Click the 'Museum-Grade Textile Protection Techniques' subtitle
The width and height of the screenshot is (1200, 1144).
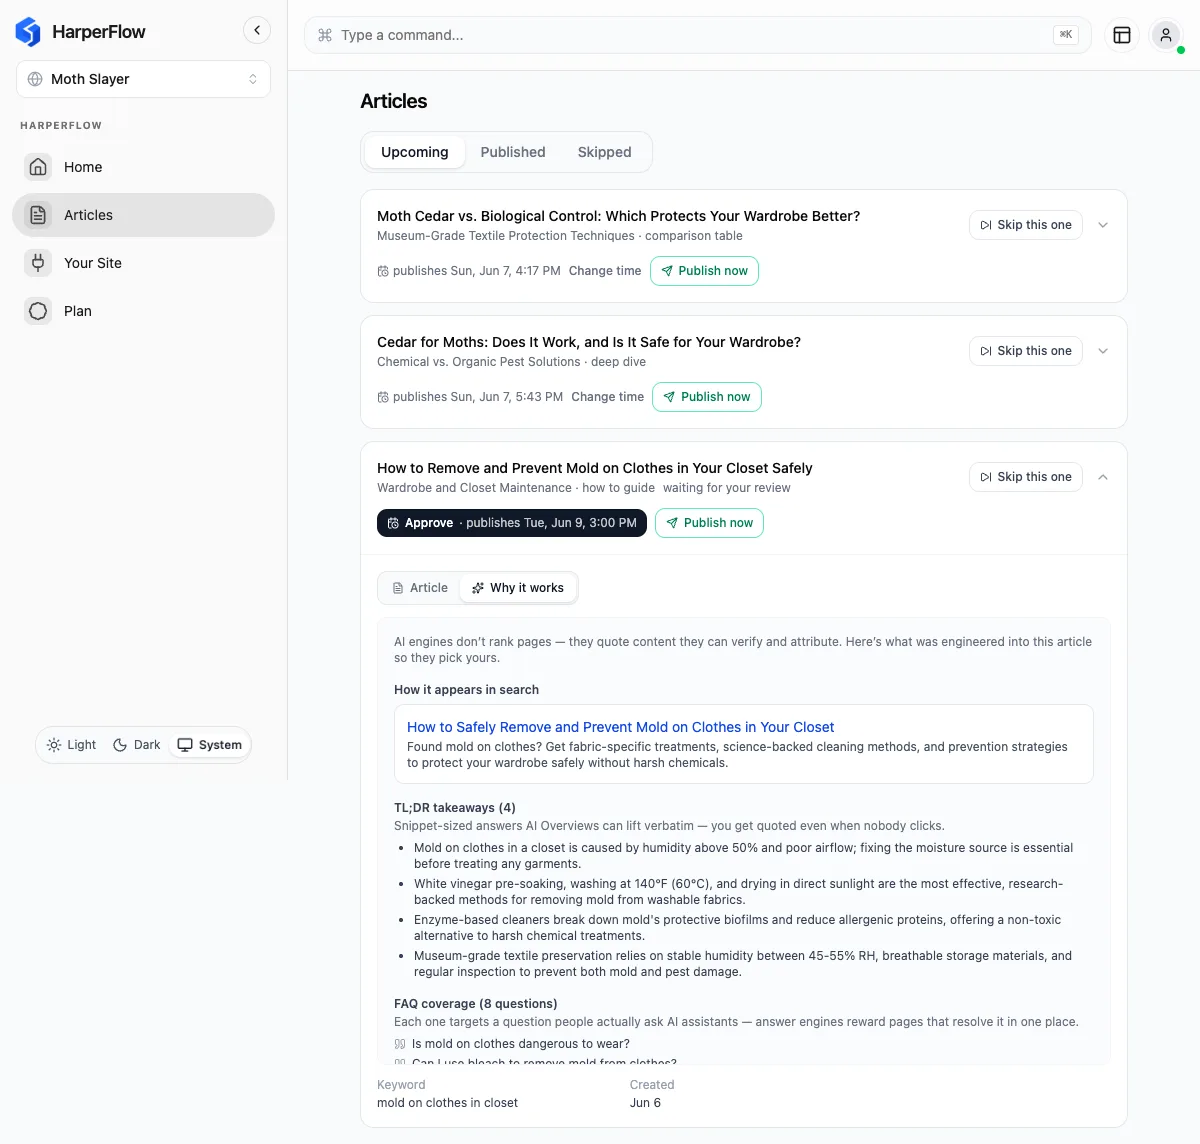point(506,236)
